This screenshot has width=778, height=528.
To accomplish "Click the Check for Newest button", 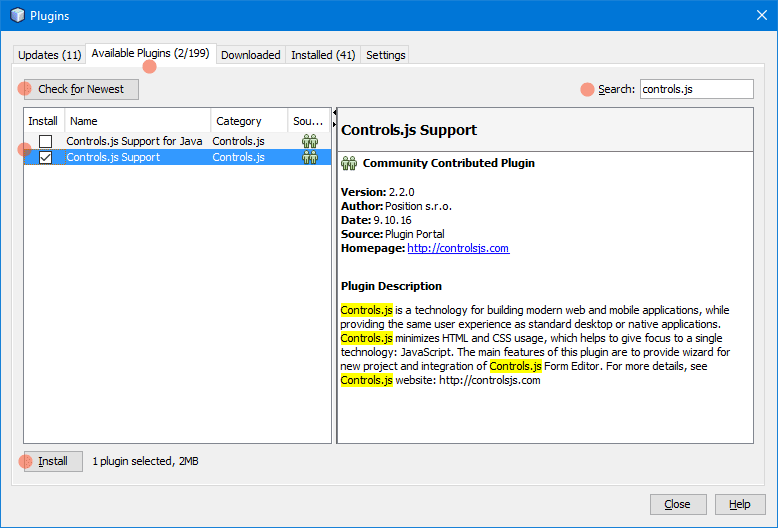I will tap(81, 89).
